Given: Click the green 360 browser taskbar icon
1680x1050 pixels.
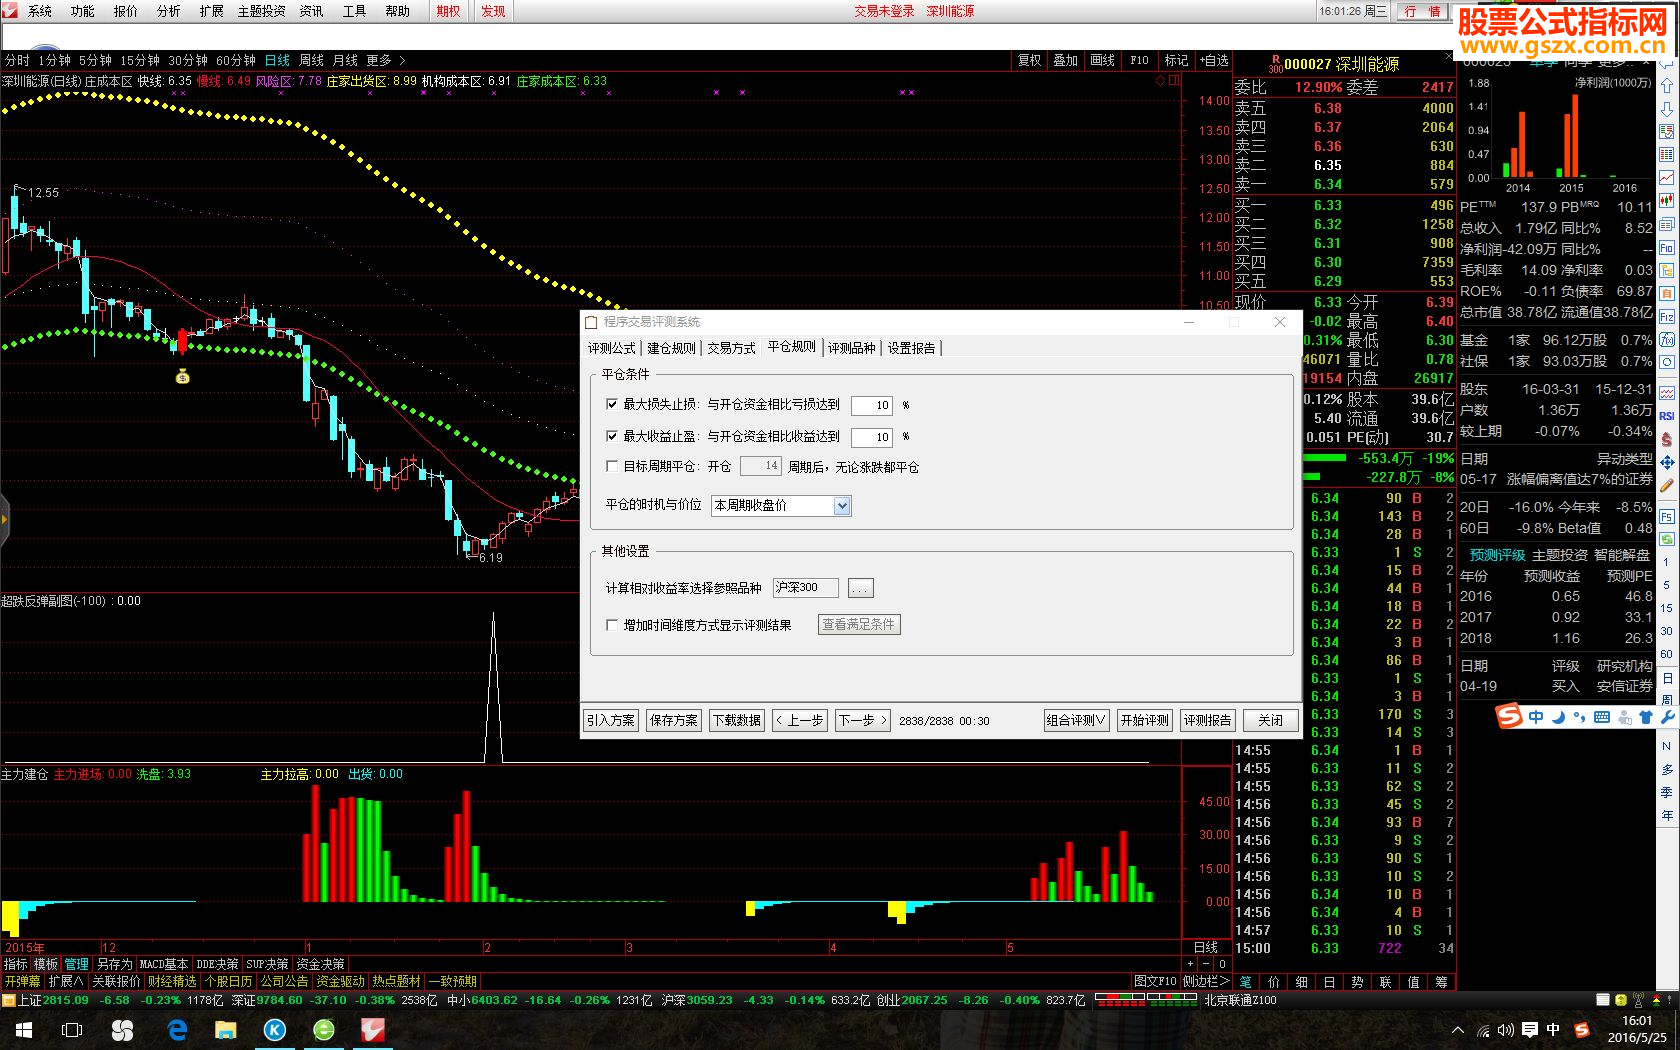Looking at the screenshot, I should pyautogui.click(x=324, y=1030).
